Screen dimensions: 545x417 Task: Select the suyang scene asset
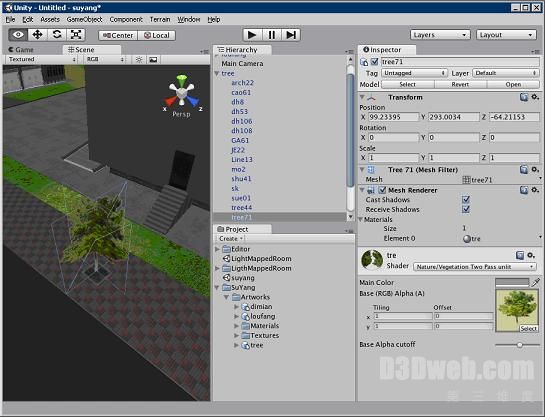click(x=239, y=278)
